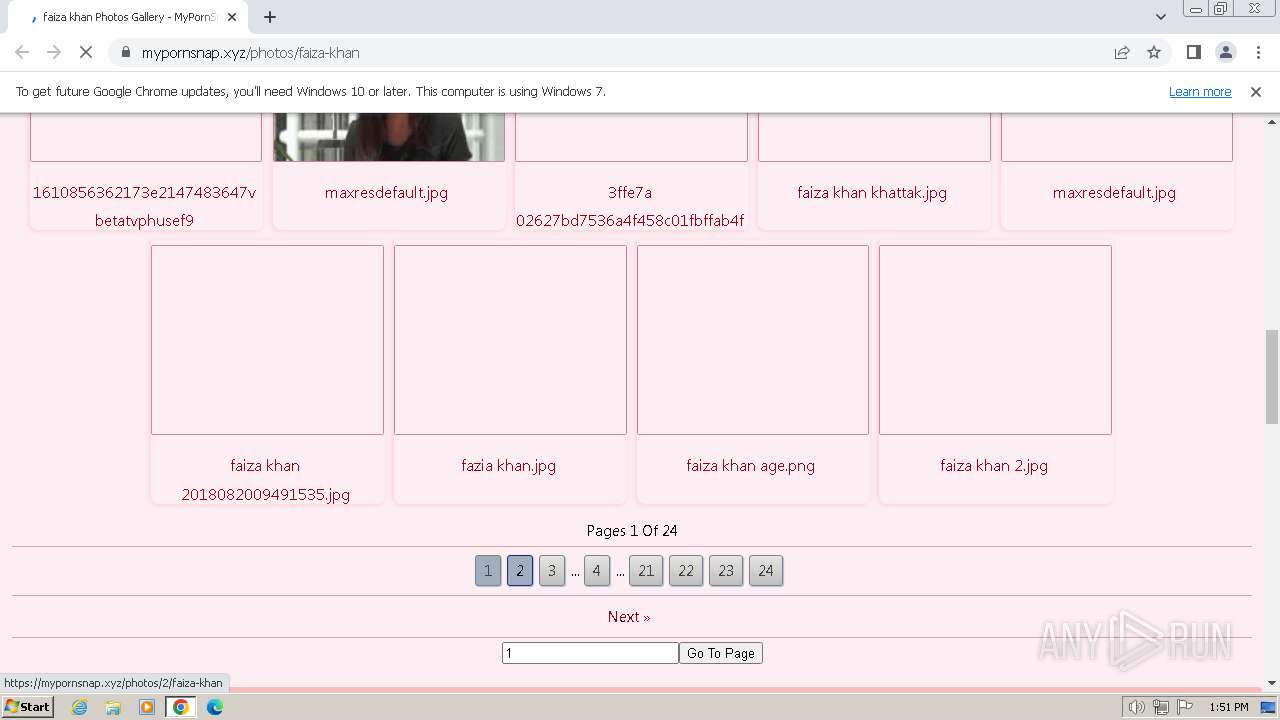Open Chrome three-dot menu
This screenshot has height=720, width=1280.
[1258, 52]
